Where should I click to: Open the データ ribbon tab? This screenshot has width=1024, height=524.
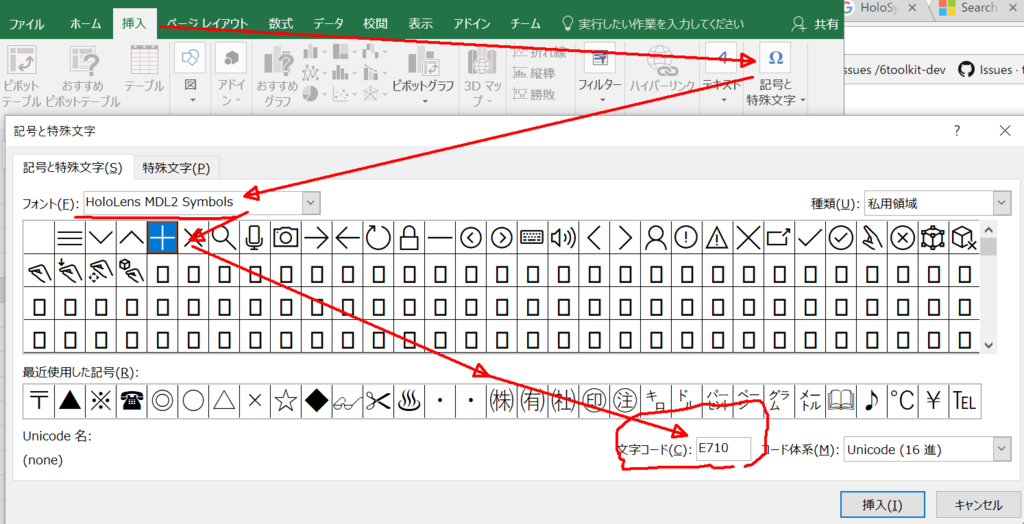(328, 24)
